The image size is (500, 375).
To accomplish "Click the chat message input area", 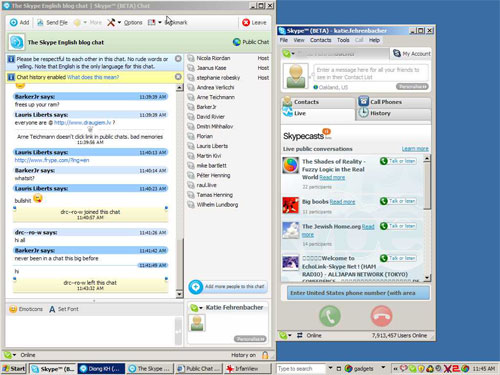I will 90,331.
